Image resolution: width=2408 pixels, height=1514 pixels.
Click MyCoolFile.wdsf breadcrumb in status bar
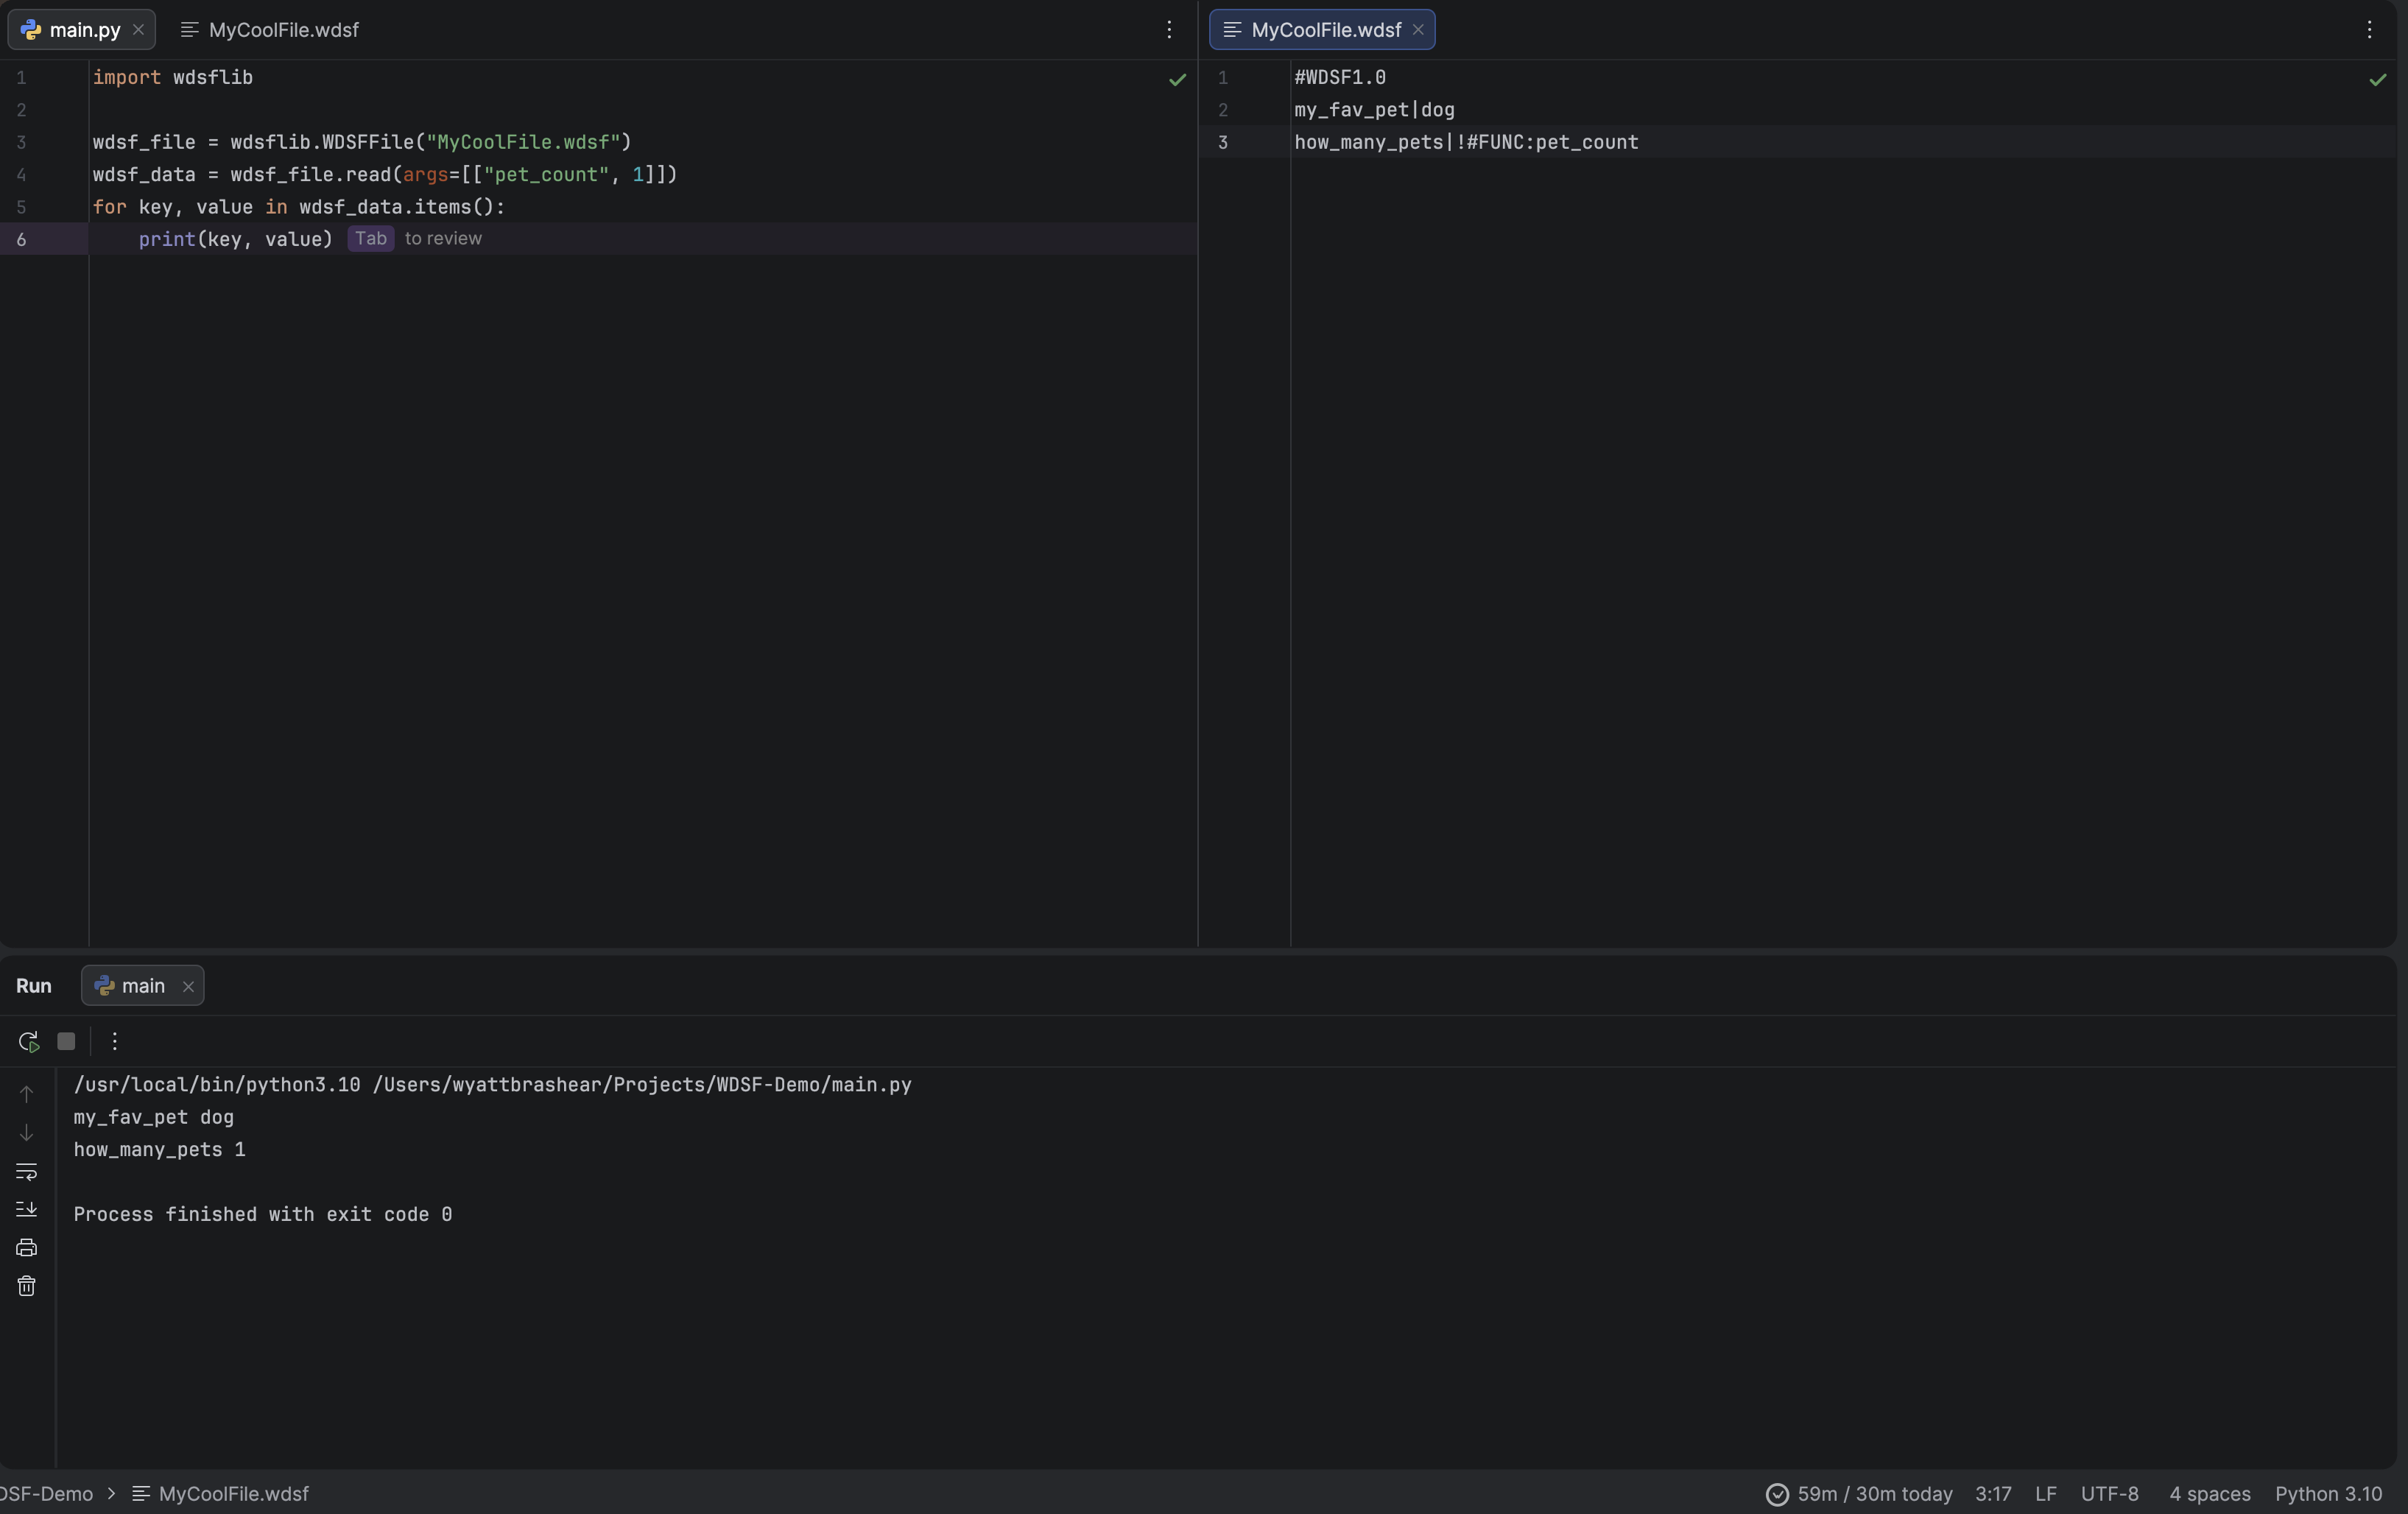click(221, 1494)
